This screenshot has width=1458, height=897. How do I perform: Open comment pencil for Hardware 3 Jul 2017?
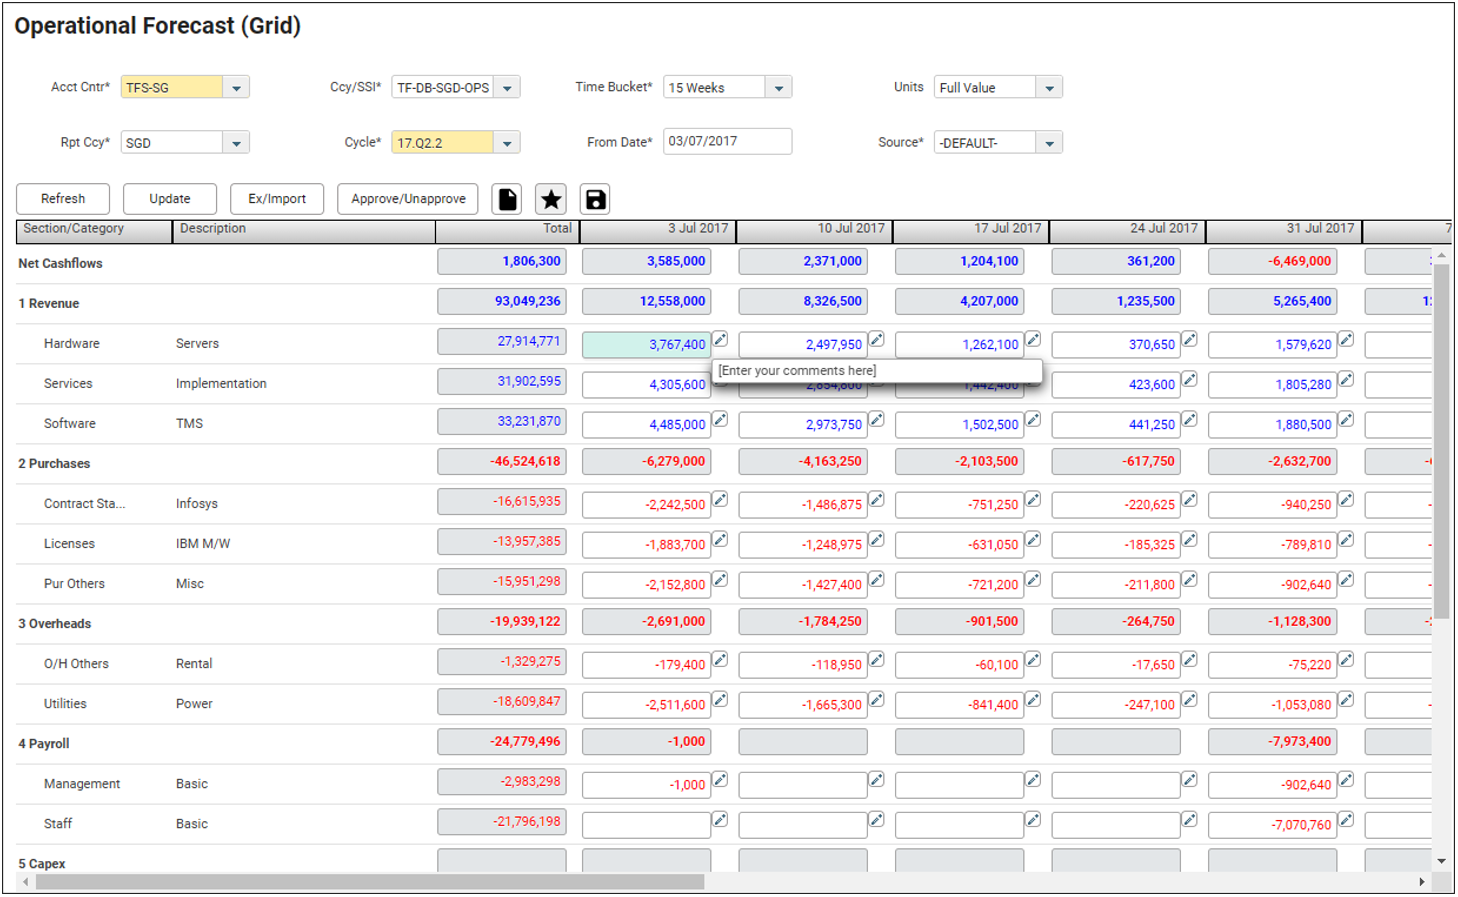(x=720, y=340)
